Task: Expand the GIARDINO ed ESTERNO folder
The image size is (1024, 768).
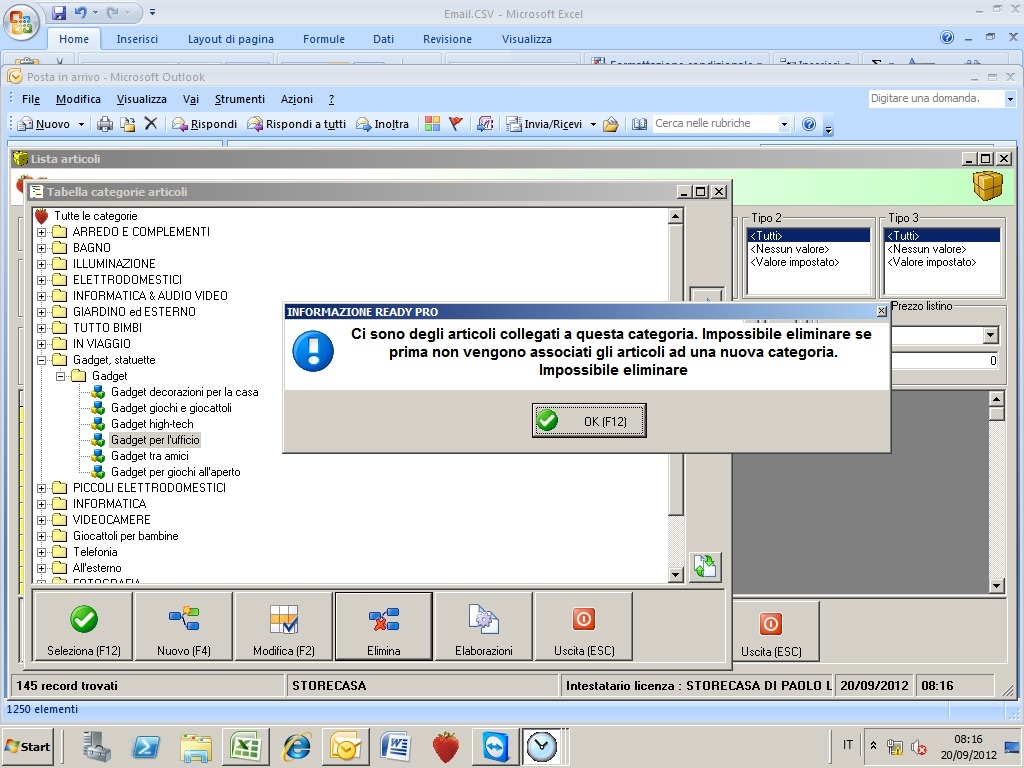Action: tap(42, 312)
